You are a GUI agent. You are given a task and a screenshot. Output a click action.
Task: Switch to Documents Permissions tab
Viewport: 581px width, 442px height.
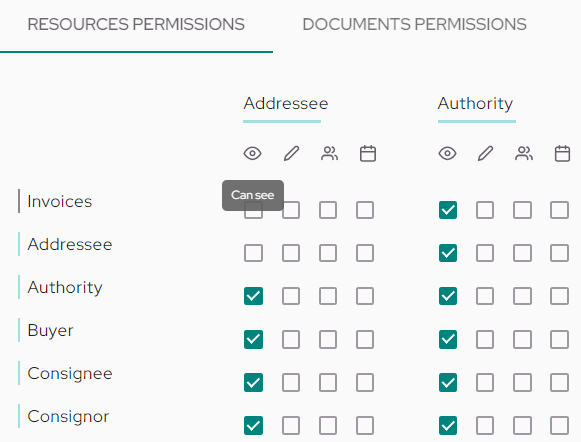point(414,24)
